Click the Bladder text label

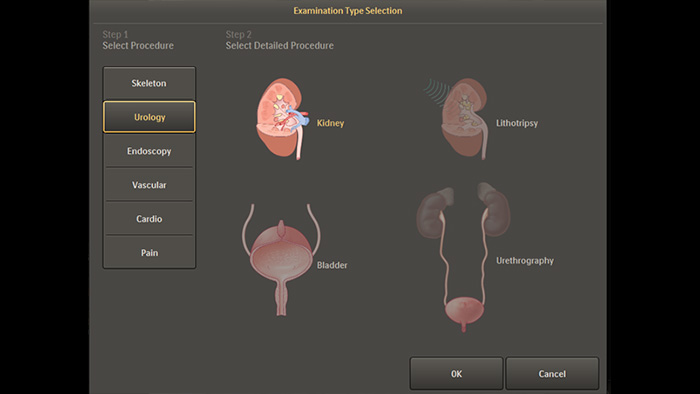332,265
